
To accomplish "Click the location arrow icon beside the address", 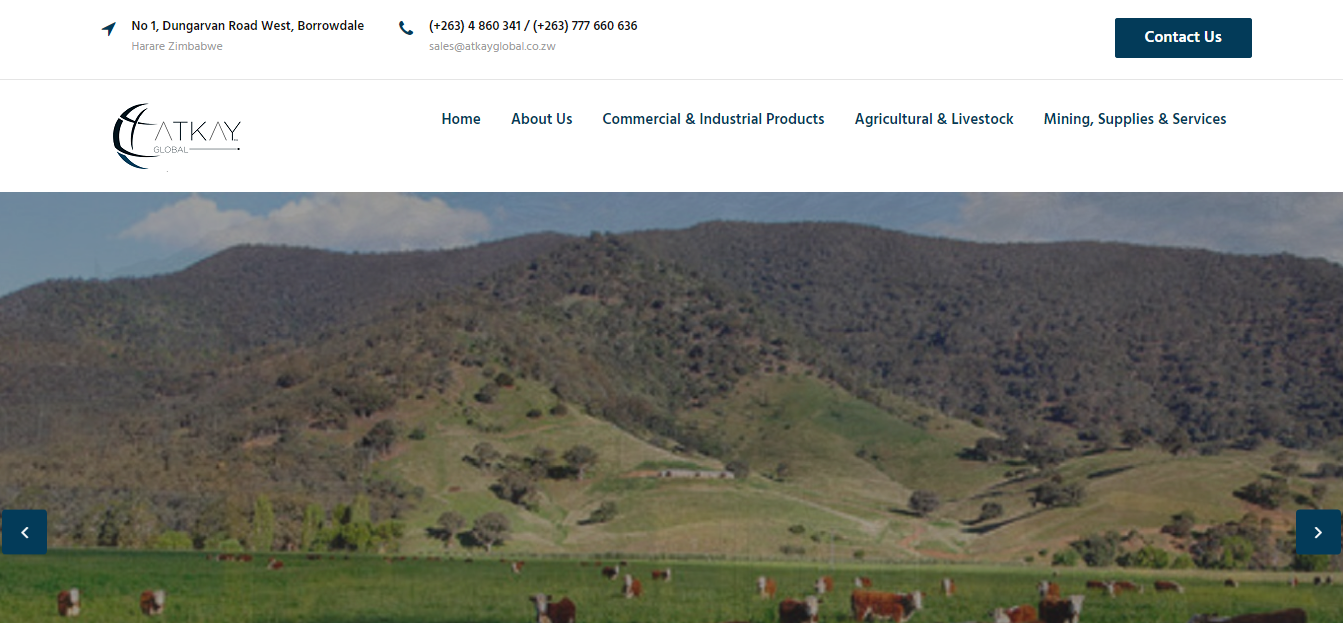I will click(x=109, y=29).
